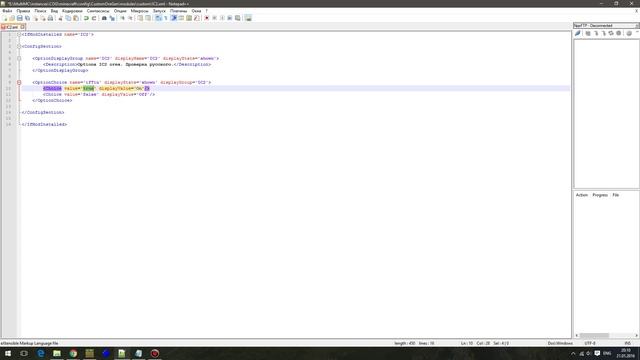Click the Find binoculars toolbar icon
640x360 pixels.
[x=104, y=18]
